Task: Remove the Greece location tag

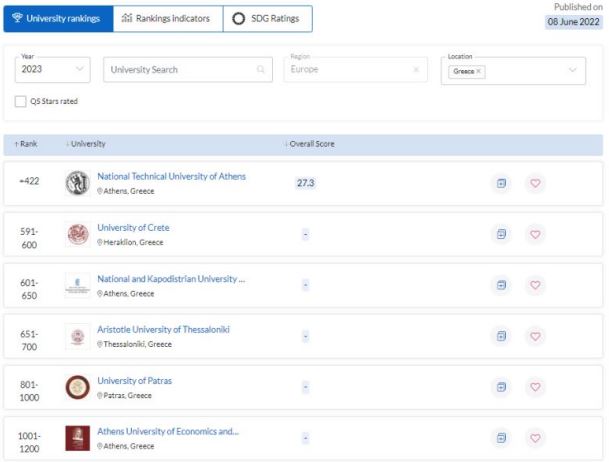Action: click(479, 72)
